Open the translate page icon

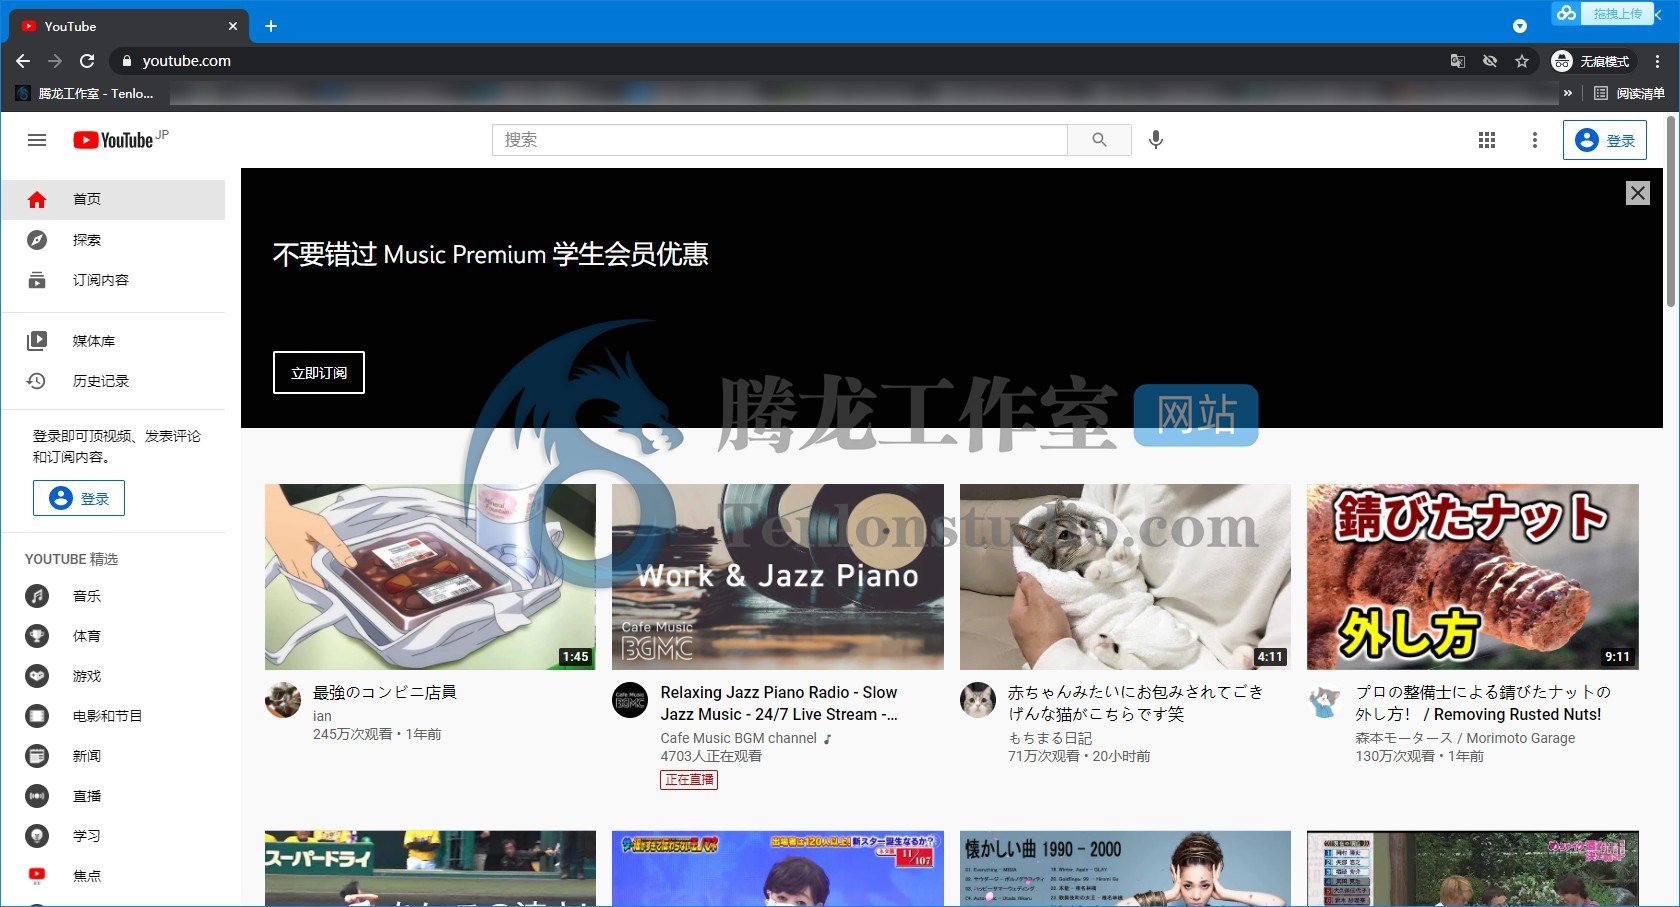(1458, 61)
